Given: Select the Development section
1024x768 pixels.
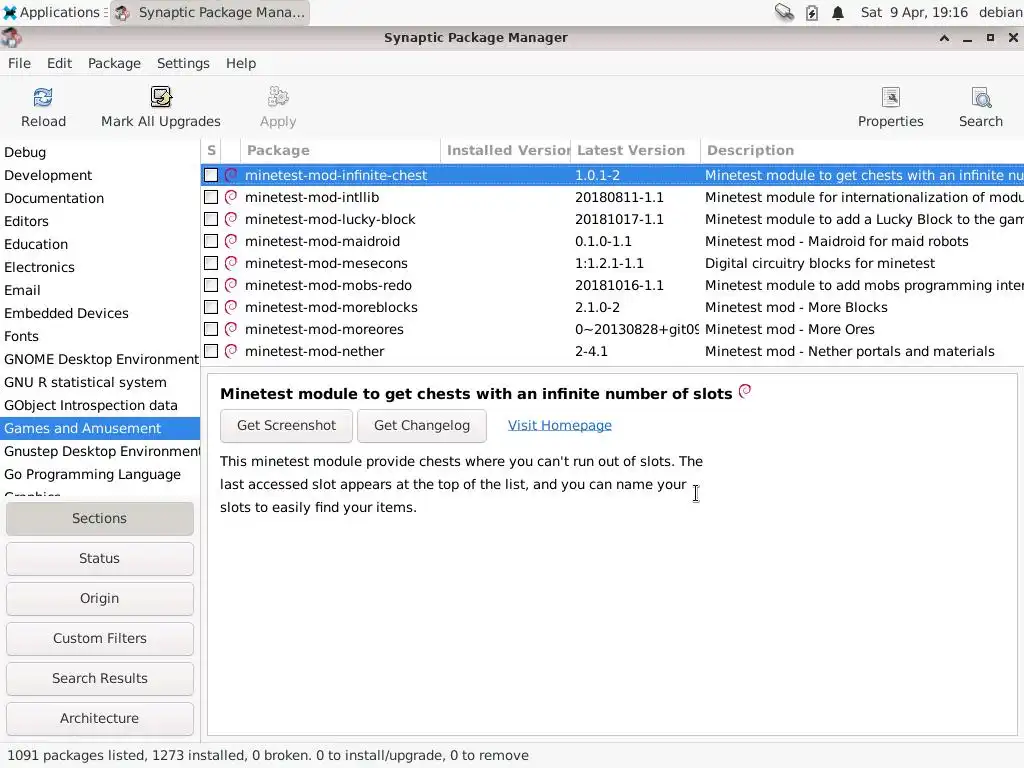Looking at the screenshot, I should 99,175.
